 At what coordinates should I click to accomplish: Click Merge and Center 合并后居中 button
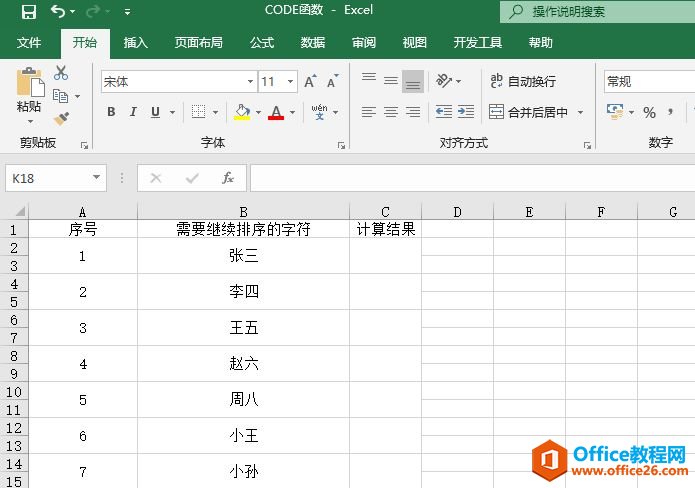pyautogui.click(x=528, y=112)
